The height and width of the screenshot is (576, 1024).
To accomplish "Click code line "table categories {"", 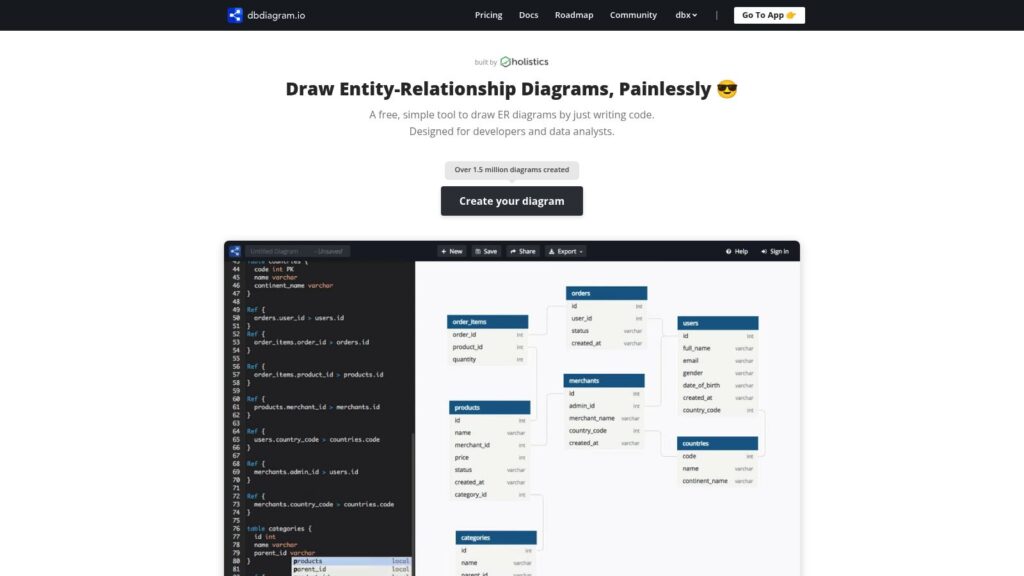I will point(279,529).
